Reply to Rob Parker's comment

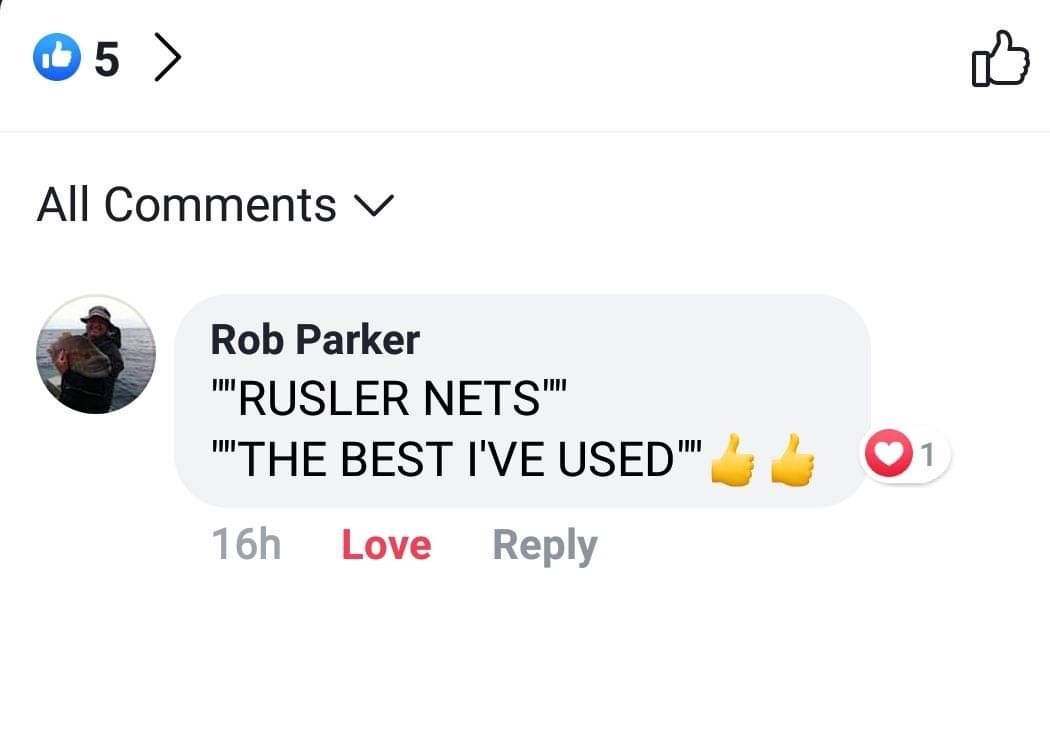click(x=544, y=546)
